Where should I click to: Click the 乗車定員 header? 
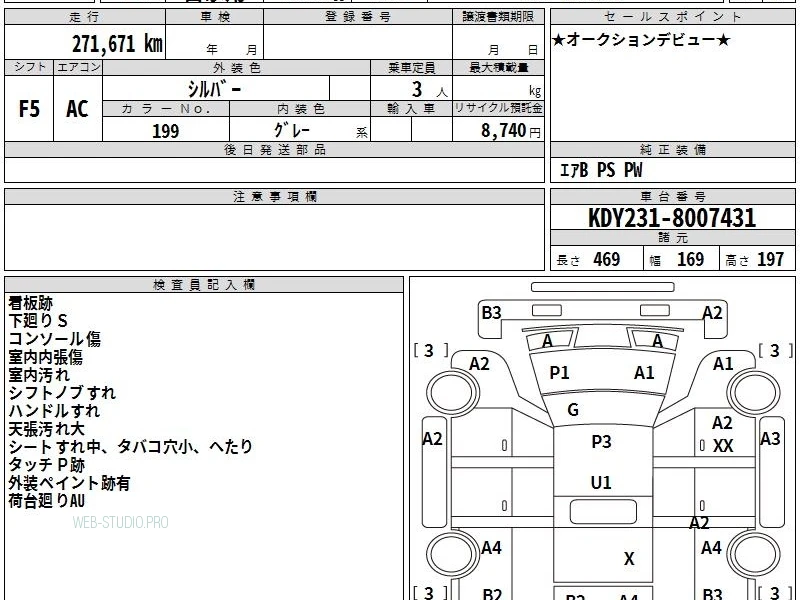click(411, 67)
